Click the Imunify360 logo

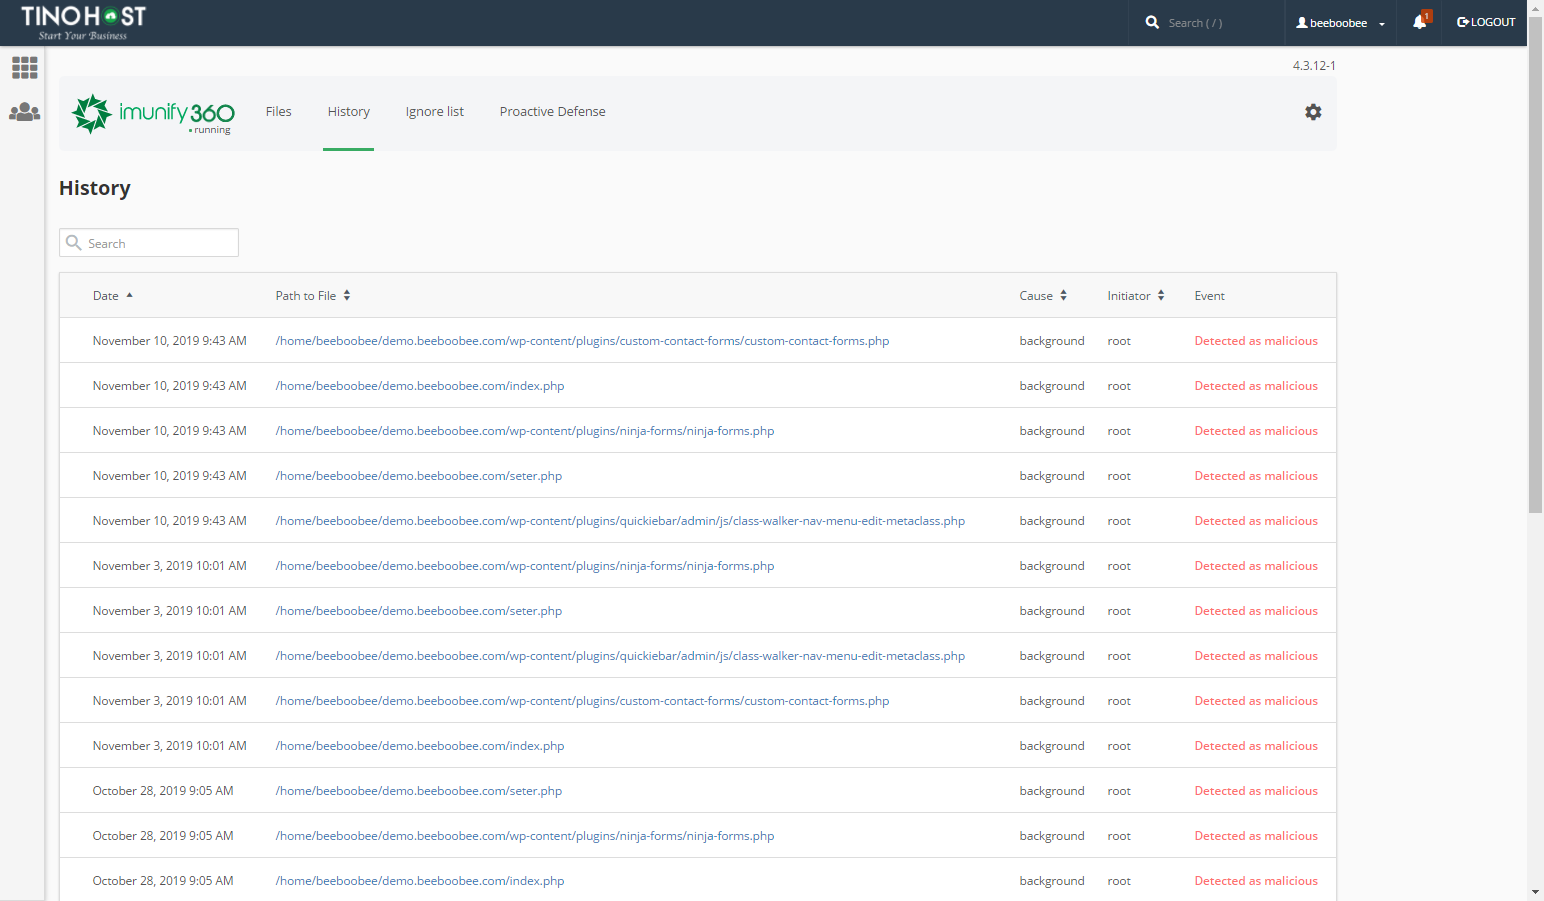pyautogui.click(x=154, y=113)
